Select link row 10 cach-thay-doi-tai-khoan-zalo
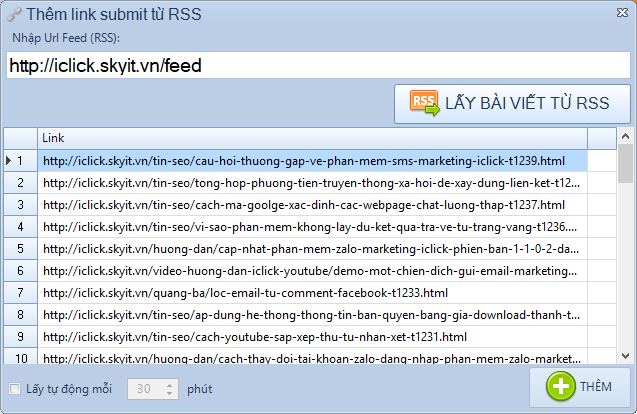 [x=312, y=357]
